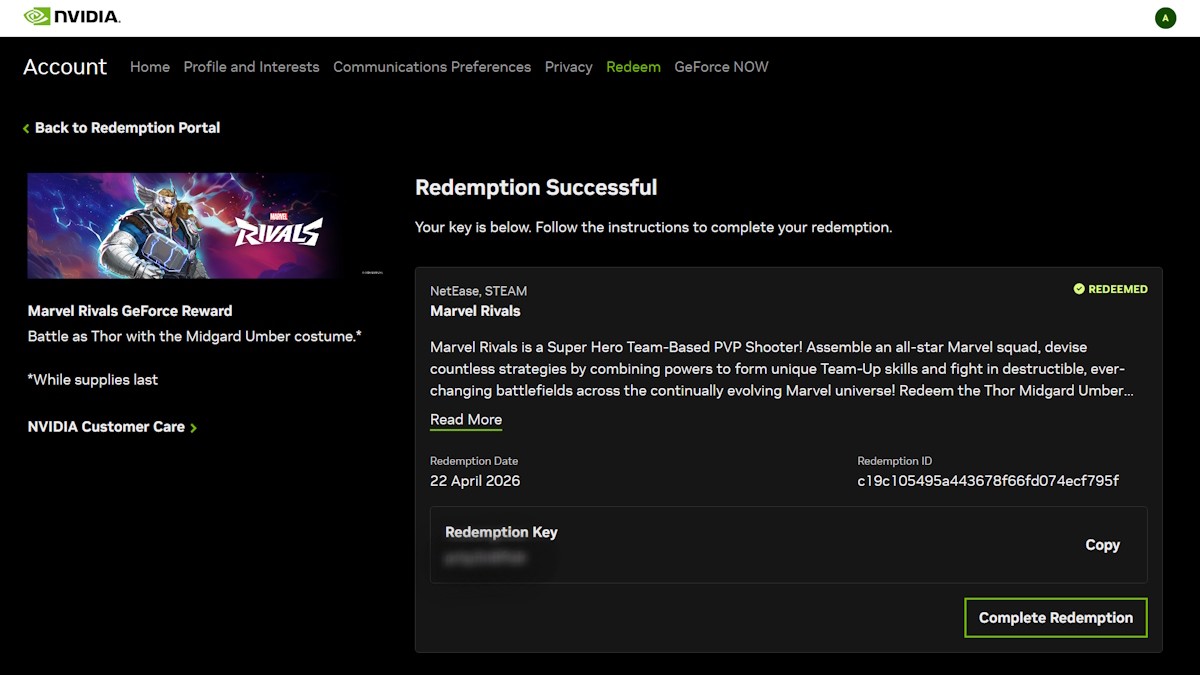Click the Marvel Rivals banner image

(x=205, y=225)
